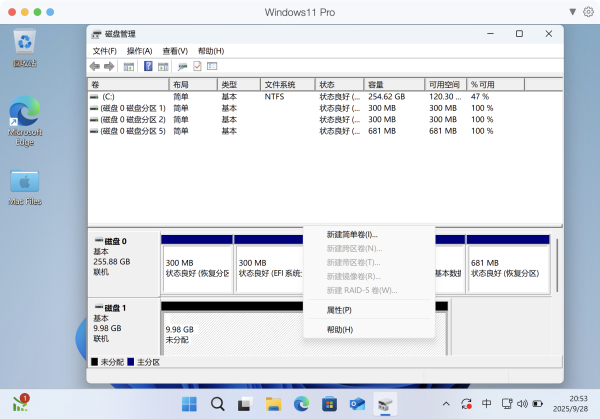Select 属性(P) in the context menu
Viewport: 600px width, 419px height.
(x=339, y=310)
